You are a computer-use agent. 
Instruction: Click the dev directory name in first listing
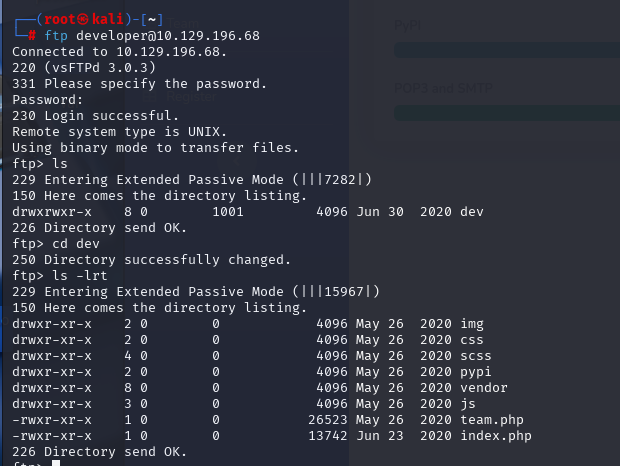[472, 212]
